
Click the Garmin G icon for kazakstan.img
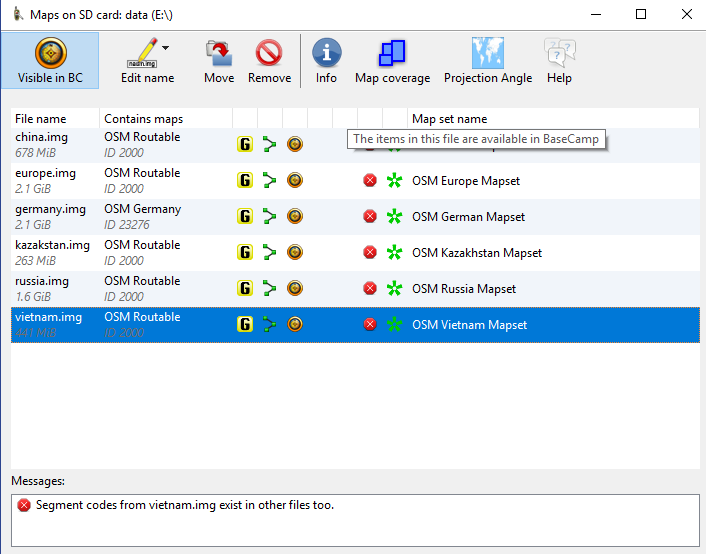245,252
